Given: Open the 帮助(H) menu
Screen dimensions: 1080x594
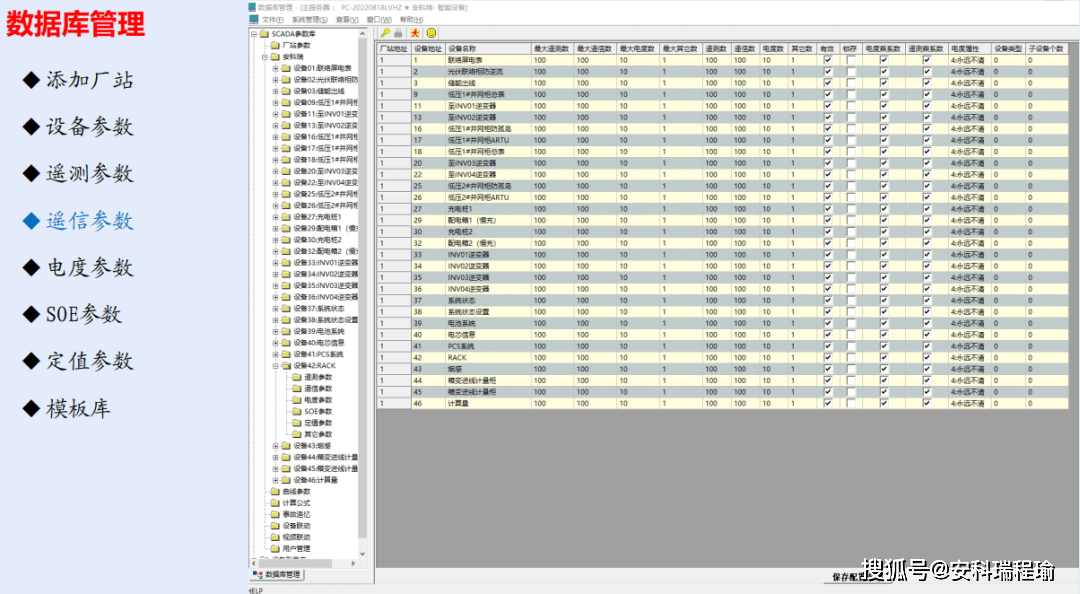Looking at the screenshot, I should click(x=411, y=20).
